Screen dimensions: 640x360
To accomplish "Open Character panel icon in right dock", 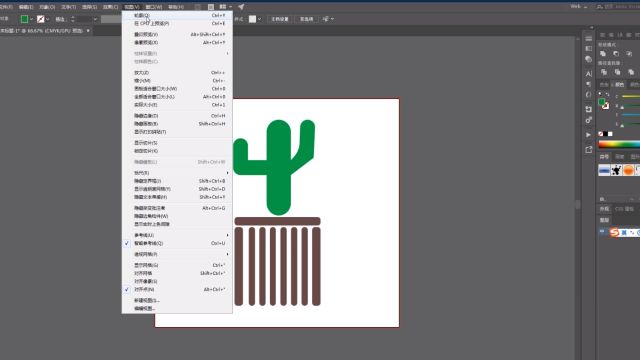I will (x=589, y=74).
